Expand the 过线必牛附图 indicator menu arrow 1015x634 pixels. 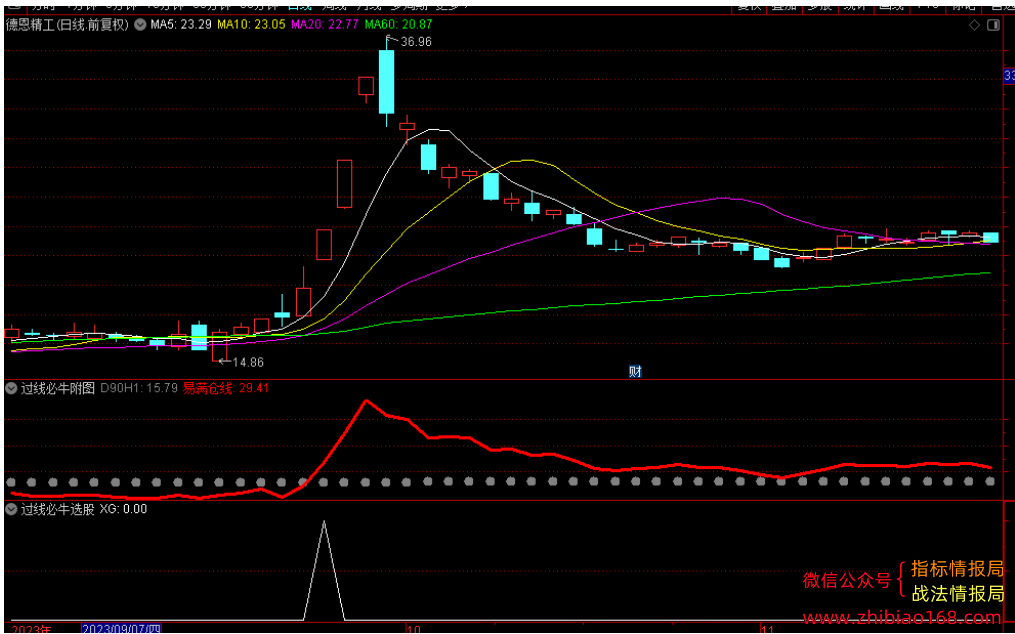point(11,389)
